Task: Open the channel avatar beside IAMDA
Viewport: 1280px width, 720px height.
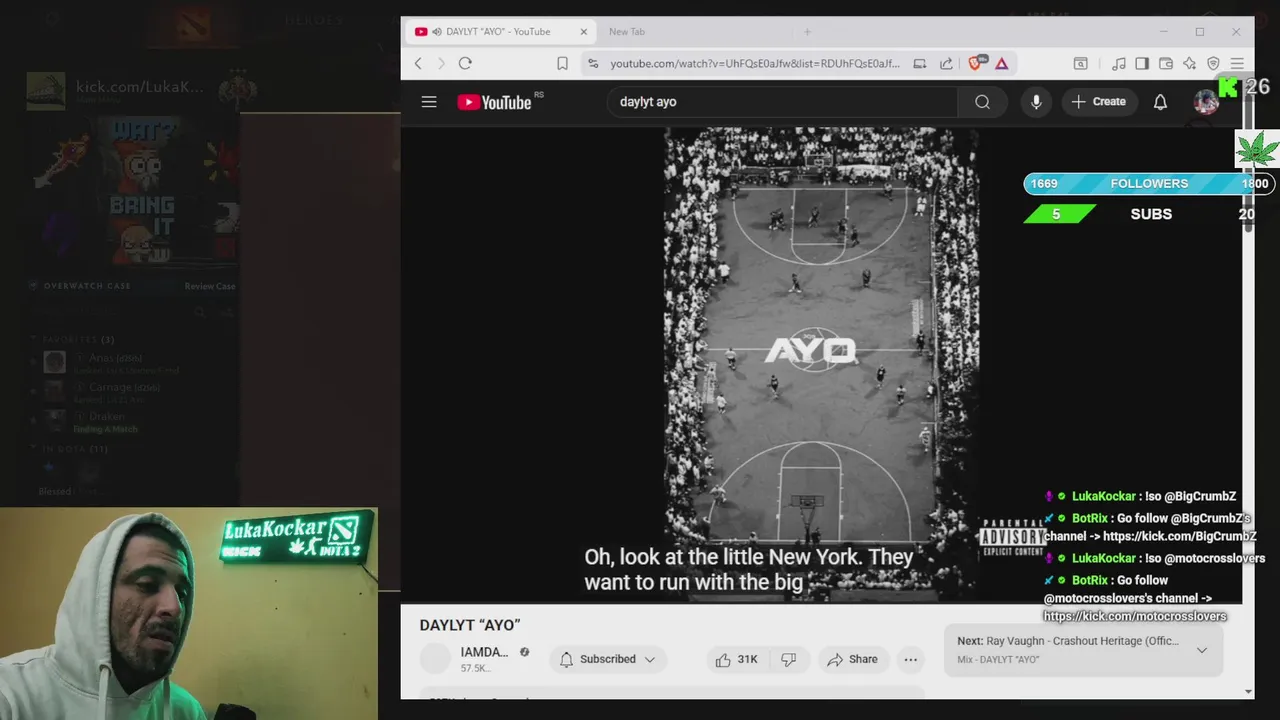Action: pos(435,659)
